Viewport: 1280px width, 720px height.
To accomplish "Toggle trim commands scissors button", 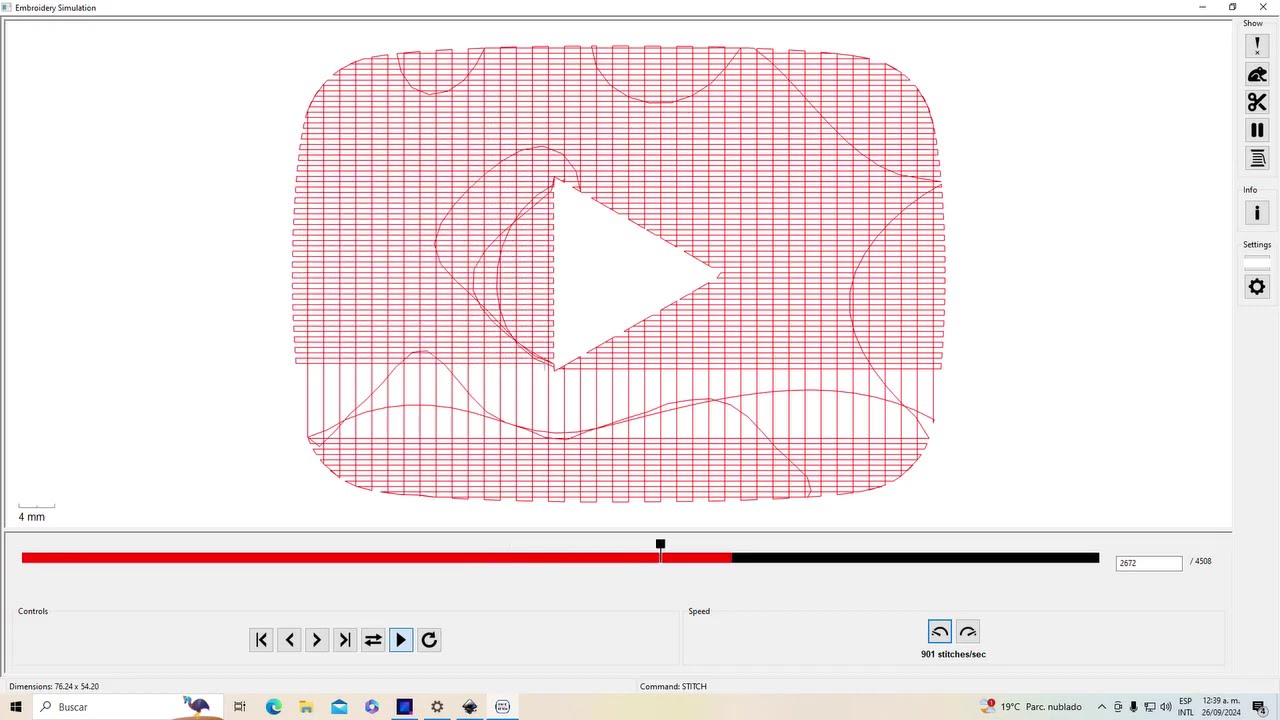I will [x=1257, y=102].
